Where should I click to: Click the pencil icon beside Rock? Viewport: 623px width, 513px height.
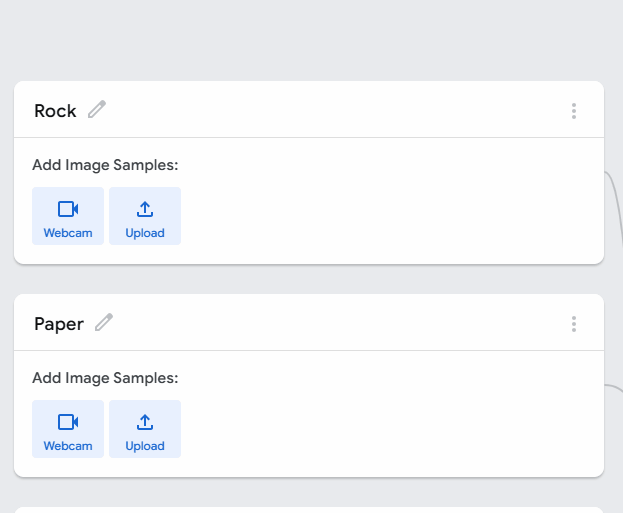(x=97, y=110)
